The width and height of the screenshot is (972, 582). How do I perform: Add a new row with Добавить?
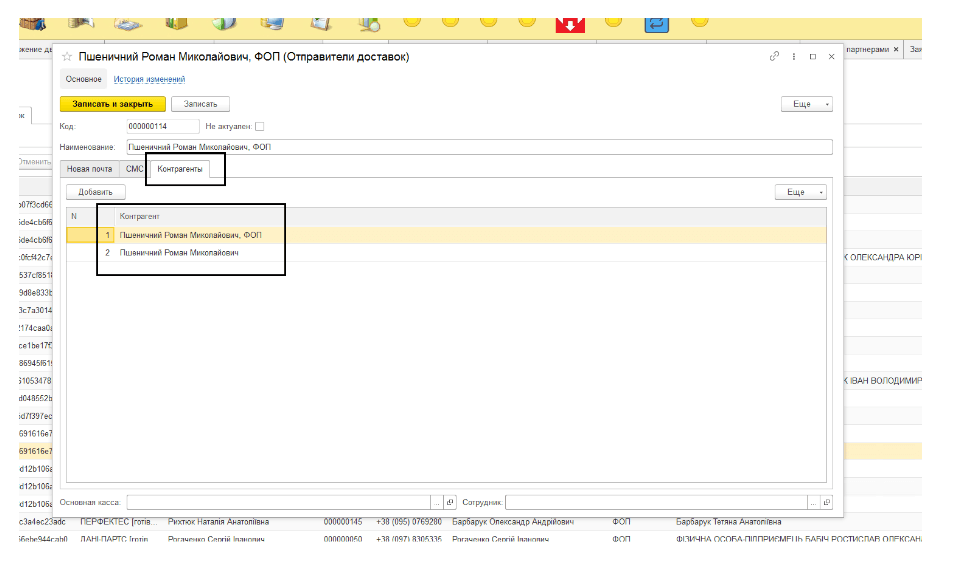click(x=95, y=192)
